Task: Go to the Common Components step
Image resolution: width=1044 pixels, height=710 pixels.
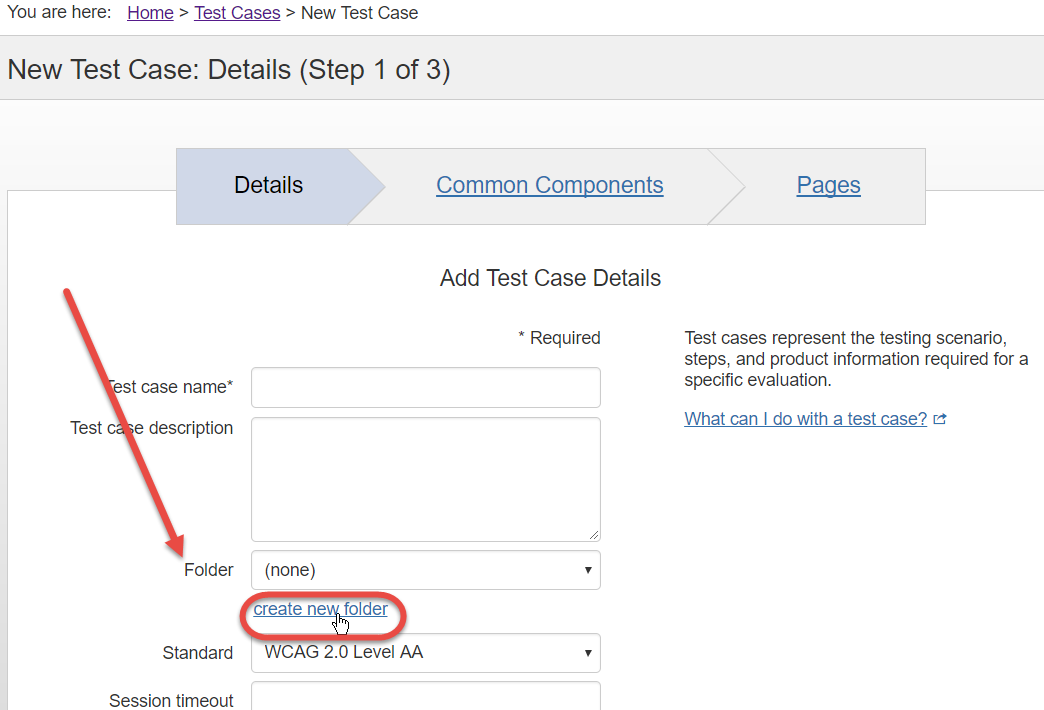Action: point(549,186)
